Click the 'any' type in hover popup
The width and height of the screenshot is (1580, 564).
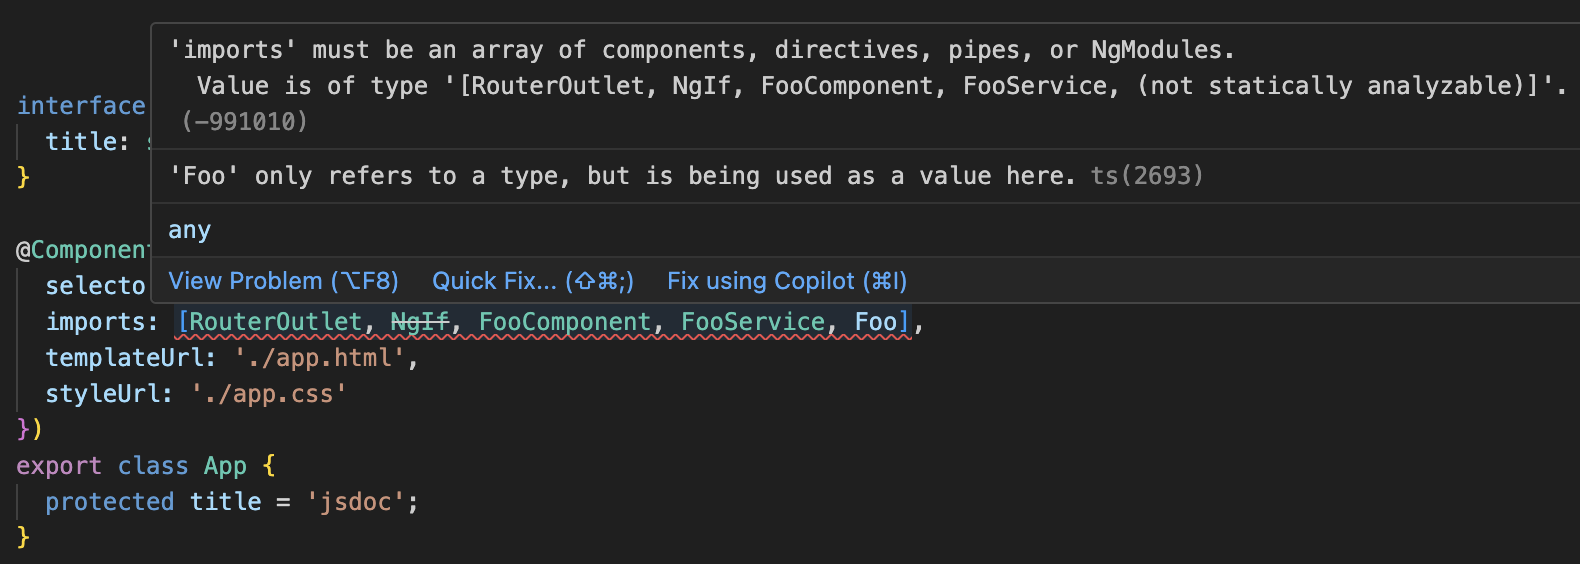pyautogui.click(x=189, y=230)
